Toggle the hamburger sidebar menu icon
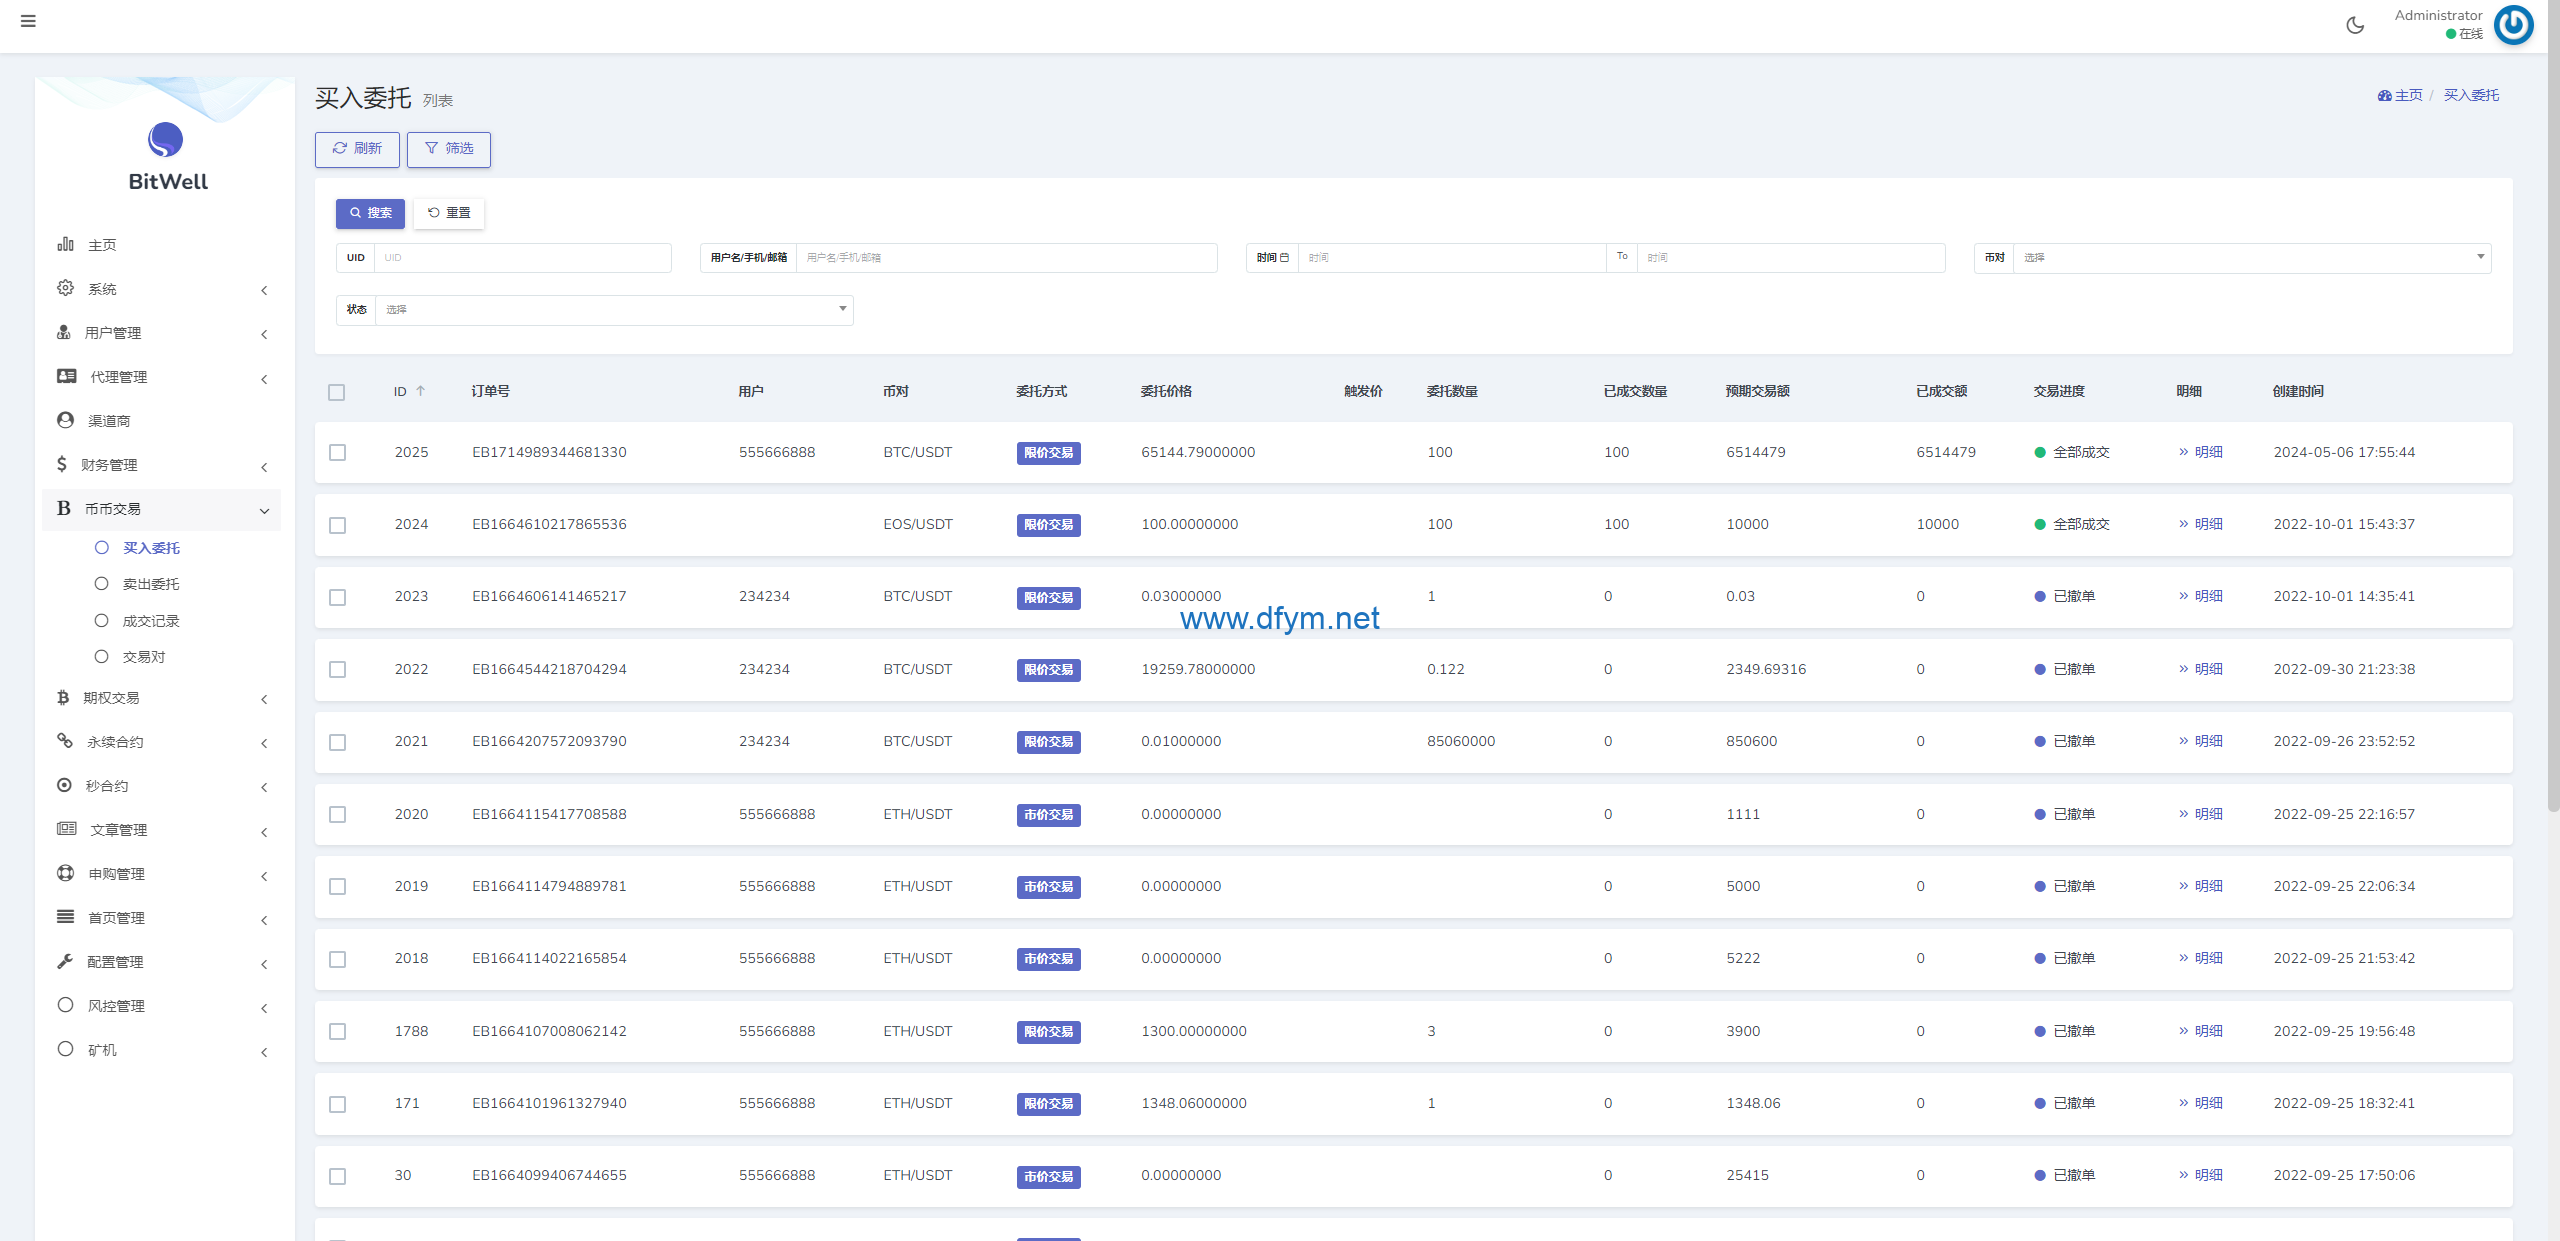Screen dimensions: 2560x1241 coord(28,21)
